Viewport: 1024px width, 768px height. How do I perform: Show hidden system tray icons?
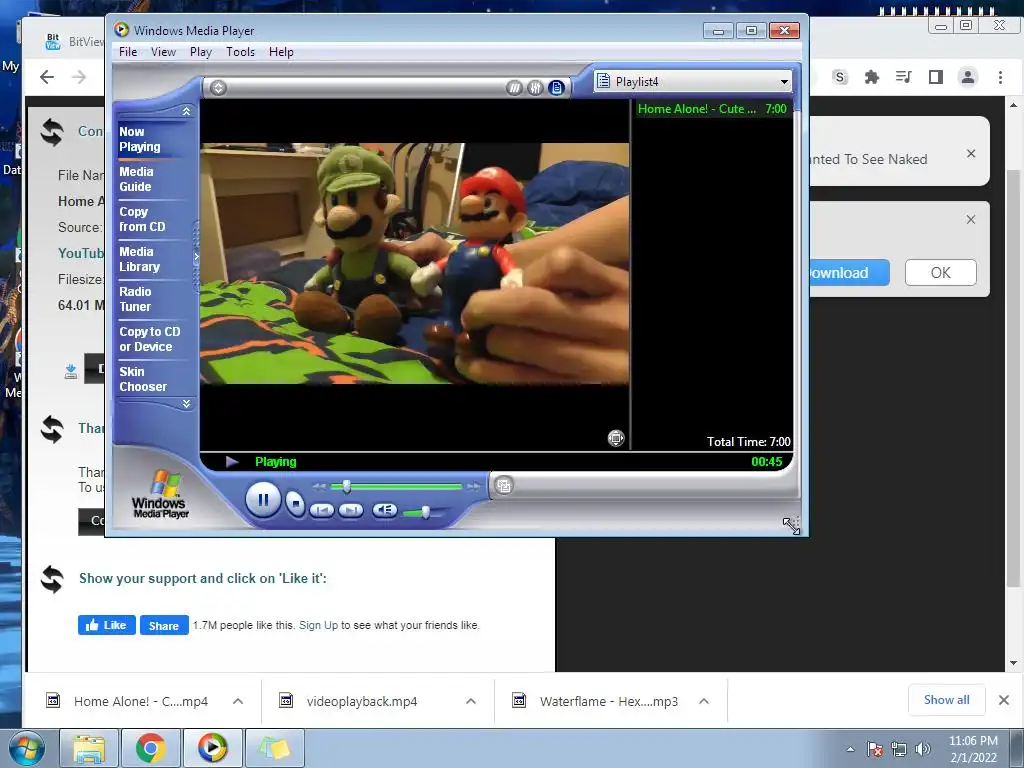point(850,749)
